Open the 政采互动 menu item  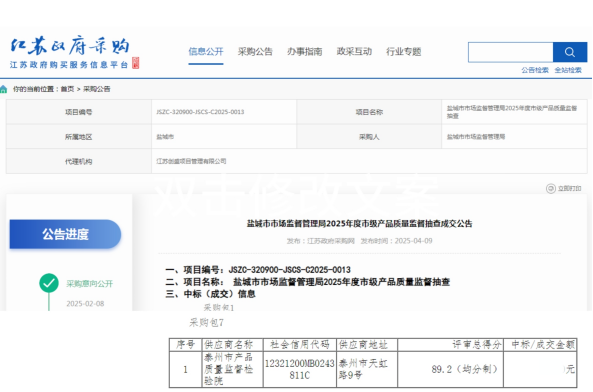[354, 52]
